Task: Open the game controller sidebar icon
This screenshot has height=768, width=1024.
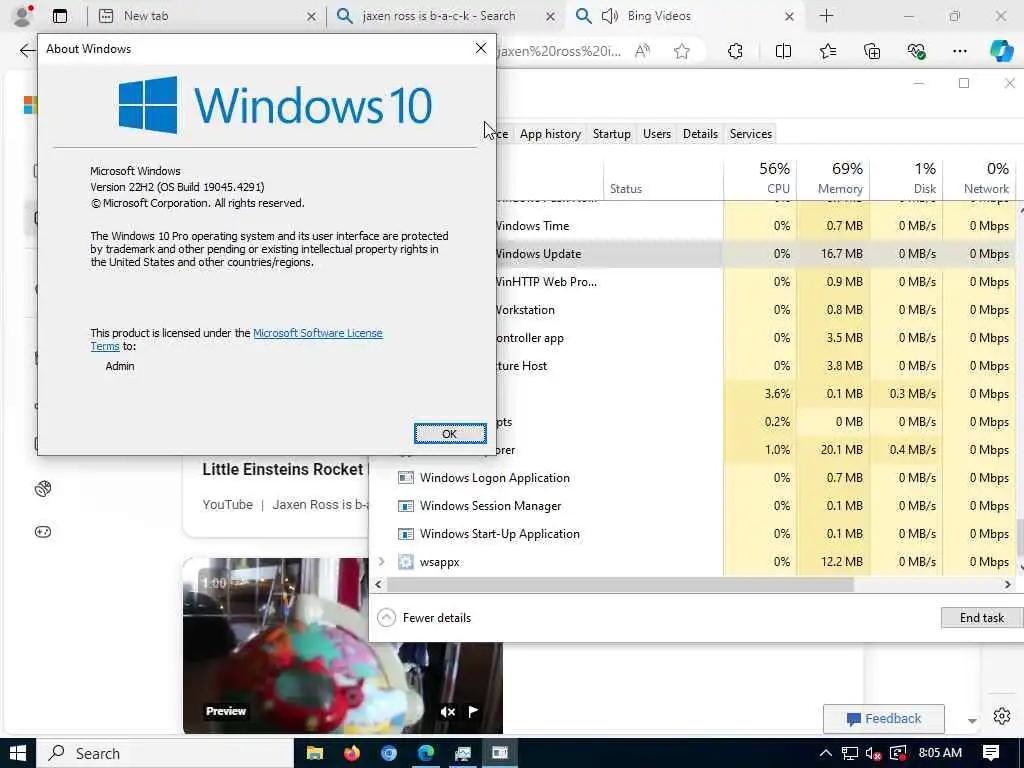Action: pos(43,532)
